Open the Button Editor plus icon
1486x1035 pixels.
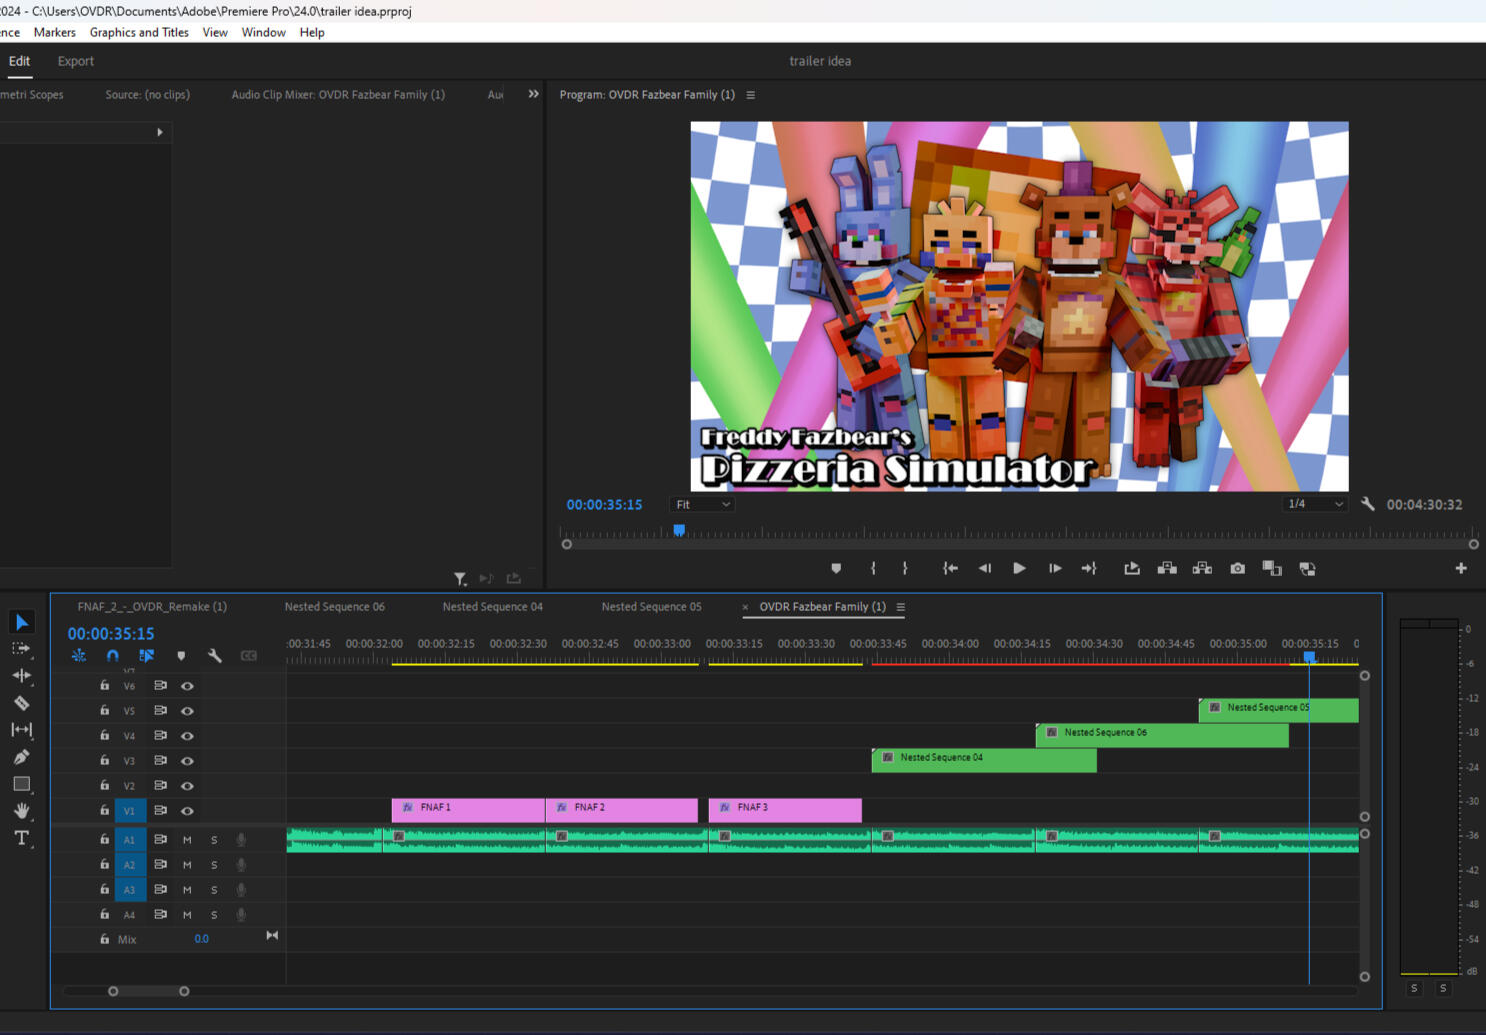point(1460,568)
